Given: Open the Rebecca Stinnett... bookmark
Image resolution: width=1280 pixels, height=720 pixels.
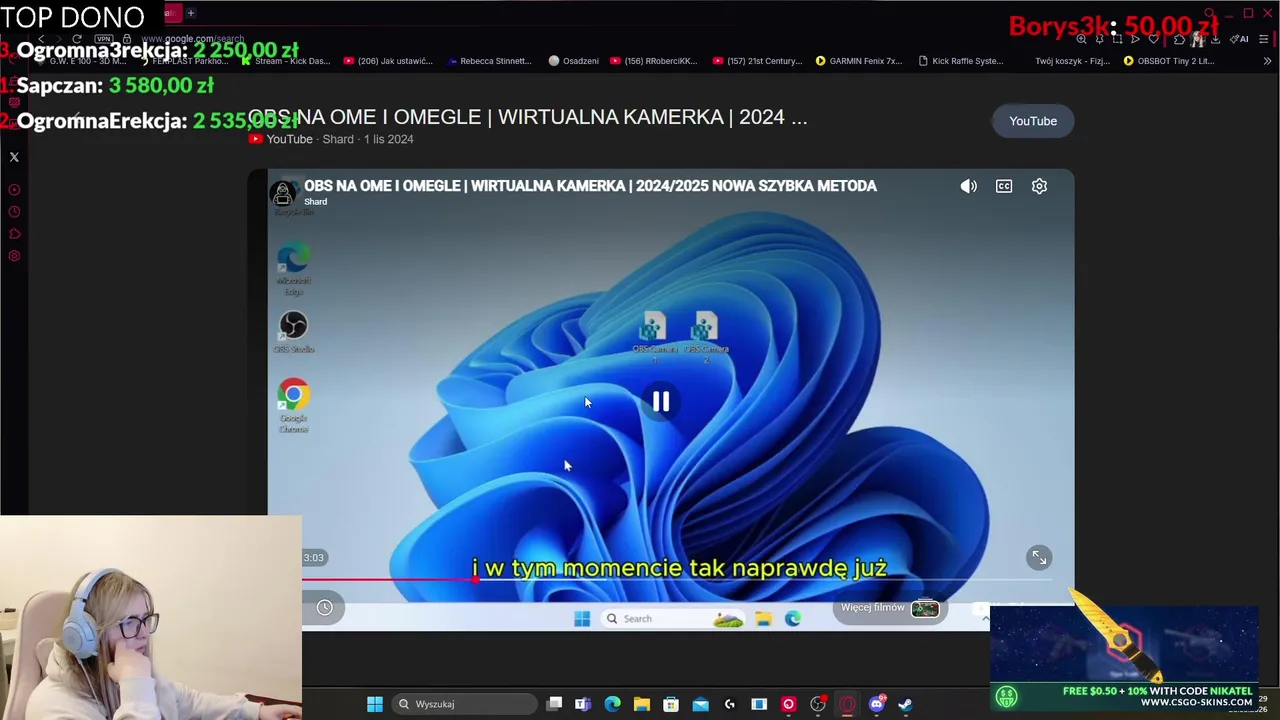Looking at the screenshot, I should (489, 61).
